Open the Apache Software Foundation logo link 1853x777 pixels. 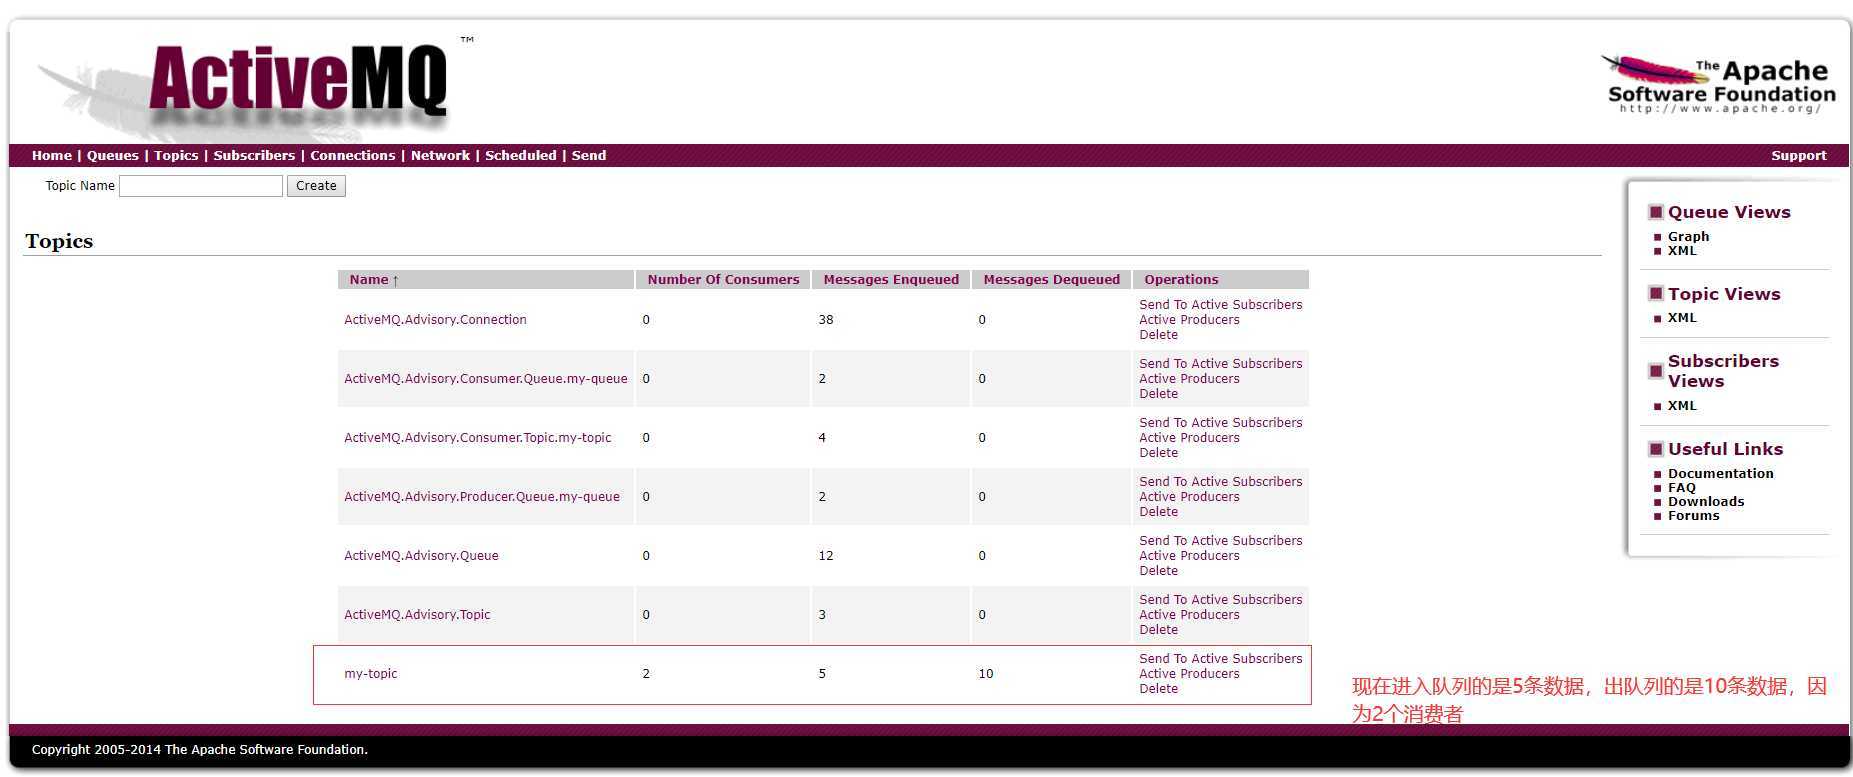point(1719,84)
